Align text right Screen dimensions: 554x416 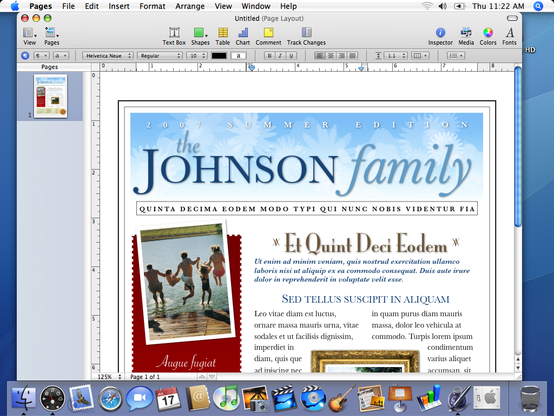[x=342, y=55]
